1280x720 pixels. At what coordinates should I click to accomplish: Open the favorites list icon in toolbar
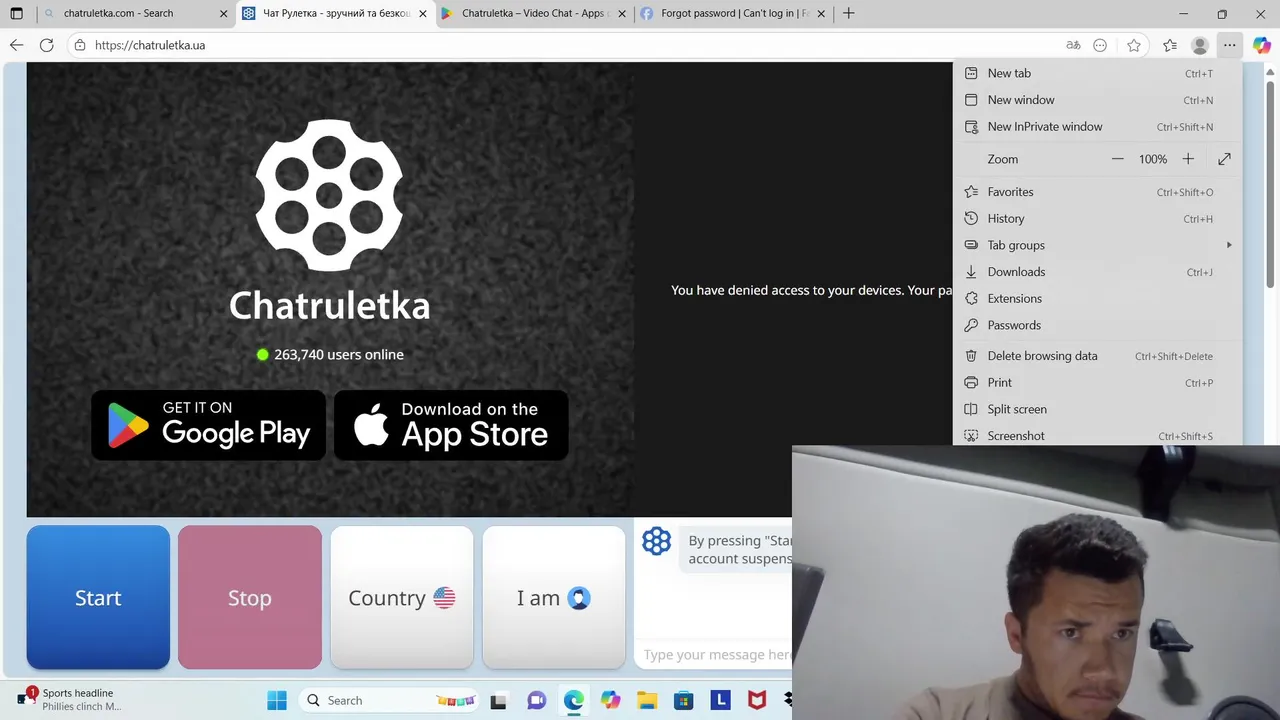point(1170,45)
